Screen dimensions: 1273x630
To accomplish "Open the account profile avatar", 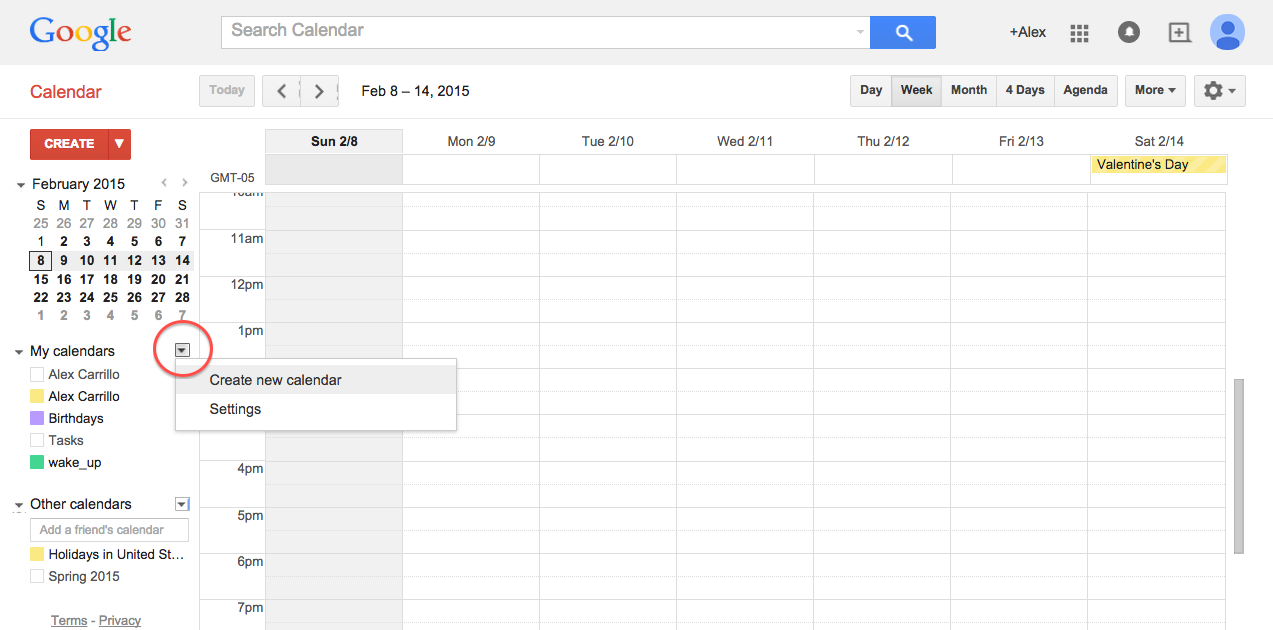I will point(1227,32).
